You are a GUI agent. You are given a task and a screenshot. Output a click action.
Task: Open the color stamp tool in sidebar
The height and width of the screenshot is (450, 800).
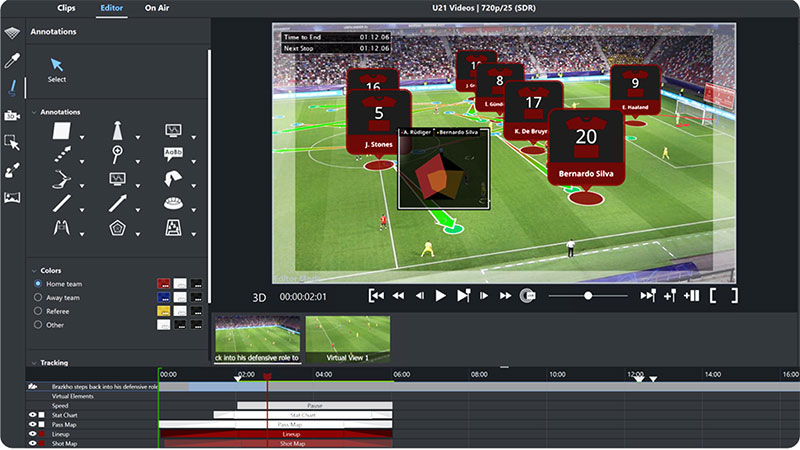pyautogui.click(x=12, y=170)
